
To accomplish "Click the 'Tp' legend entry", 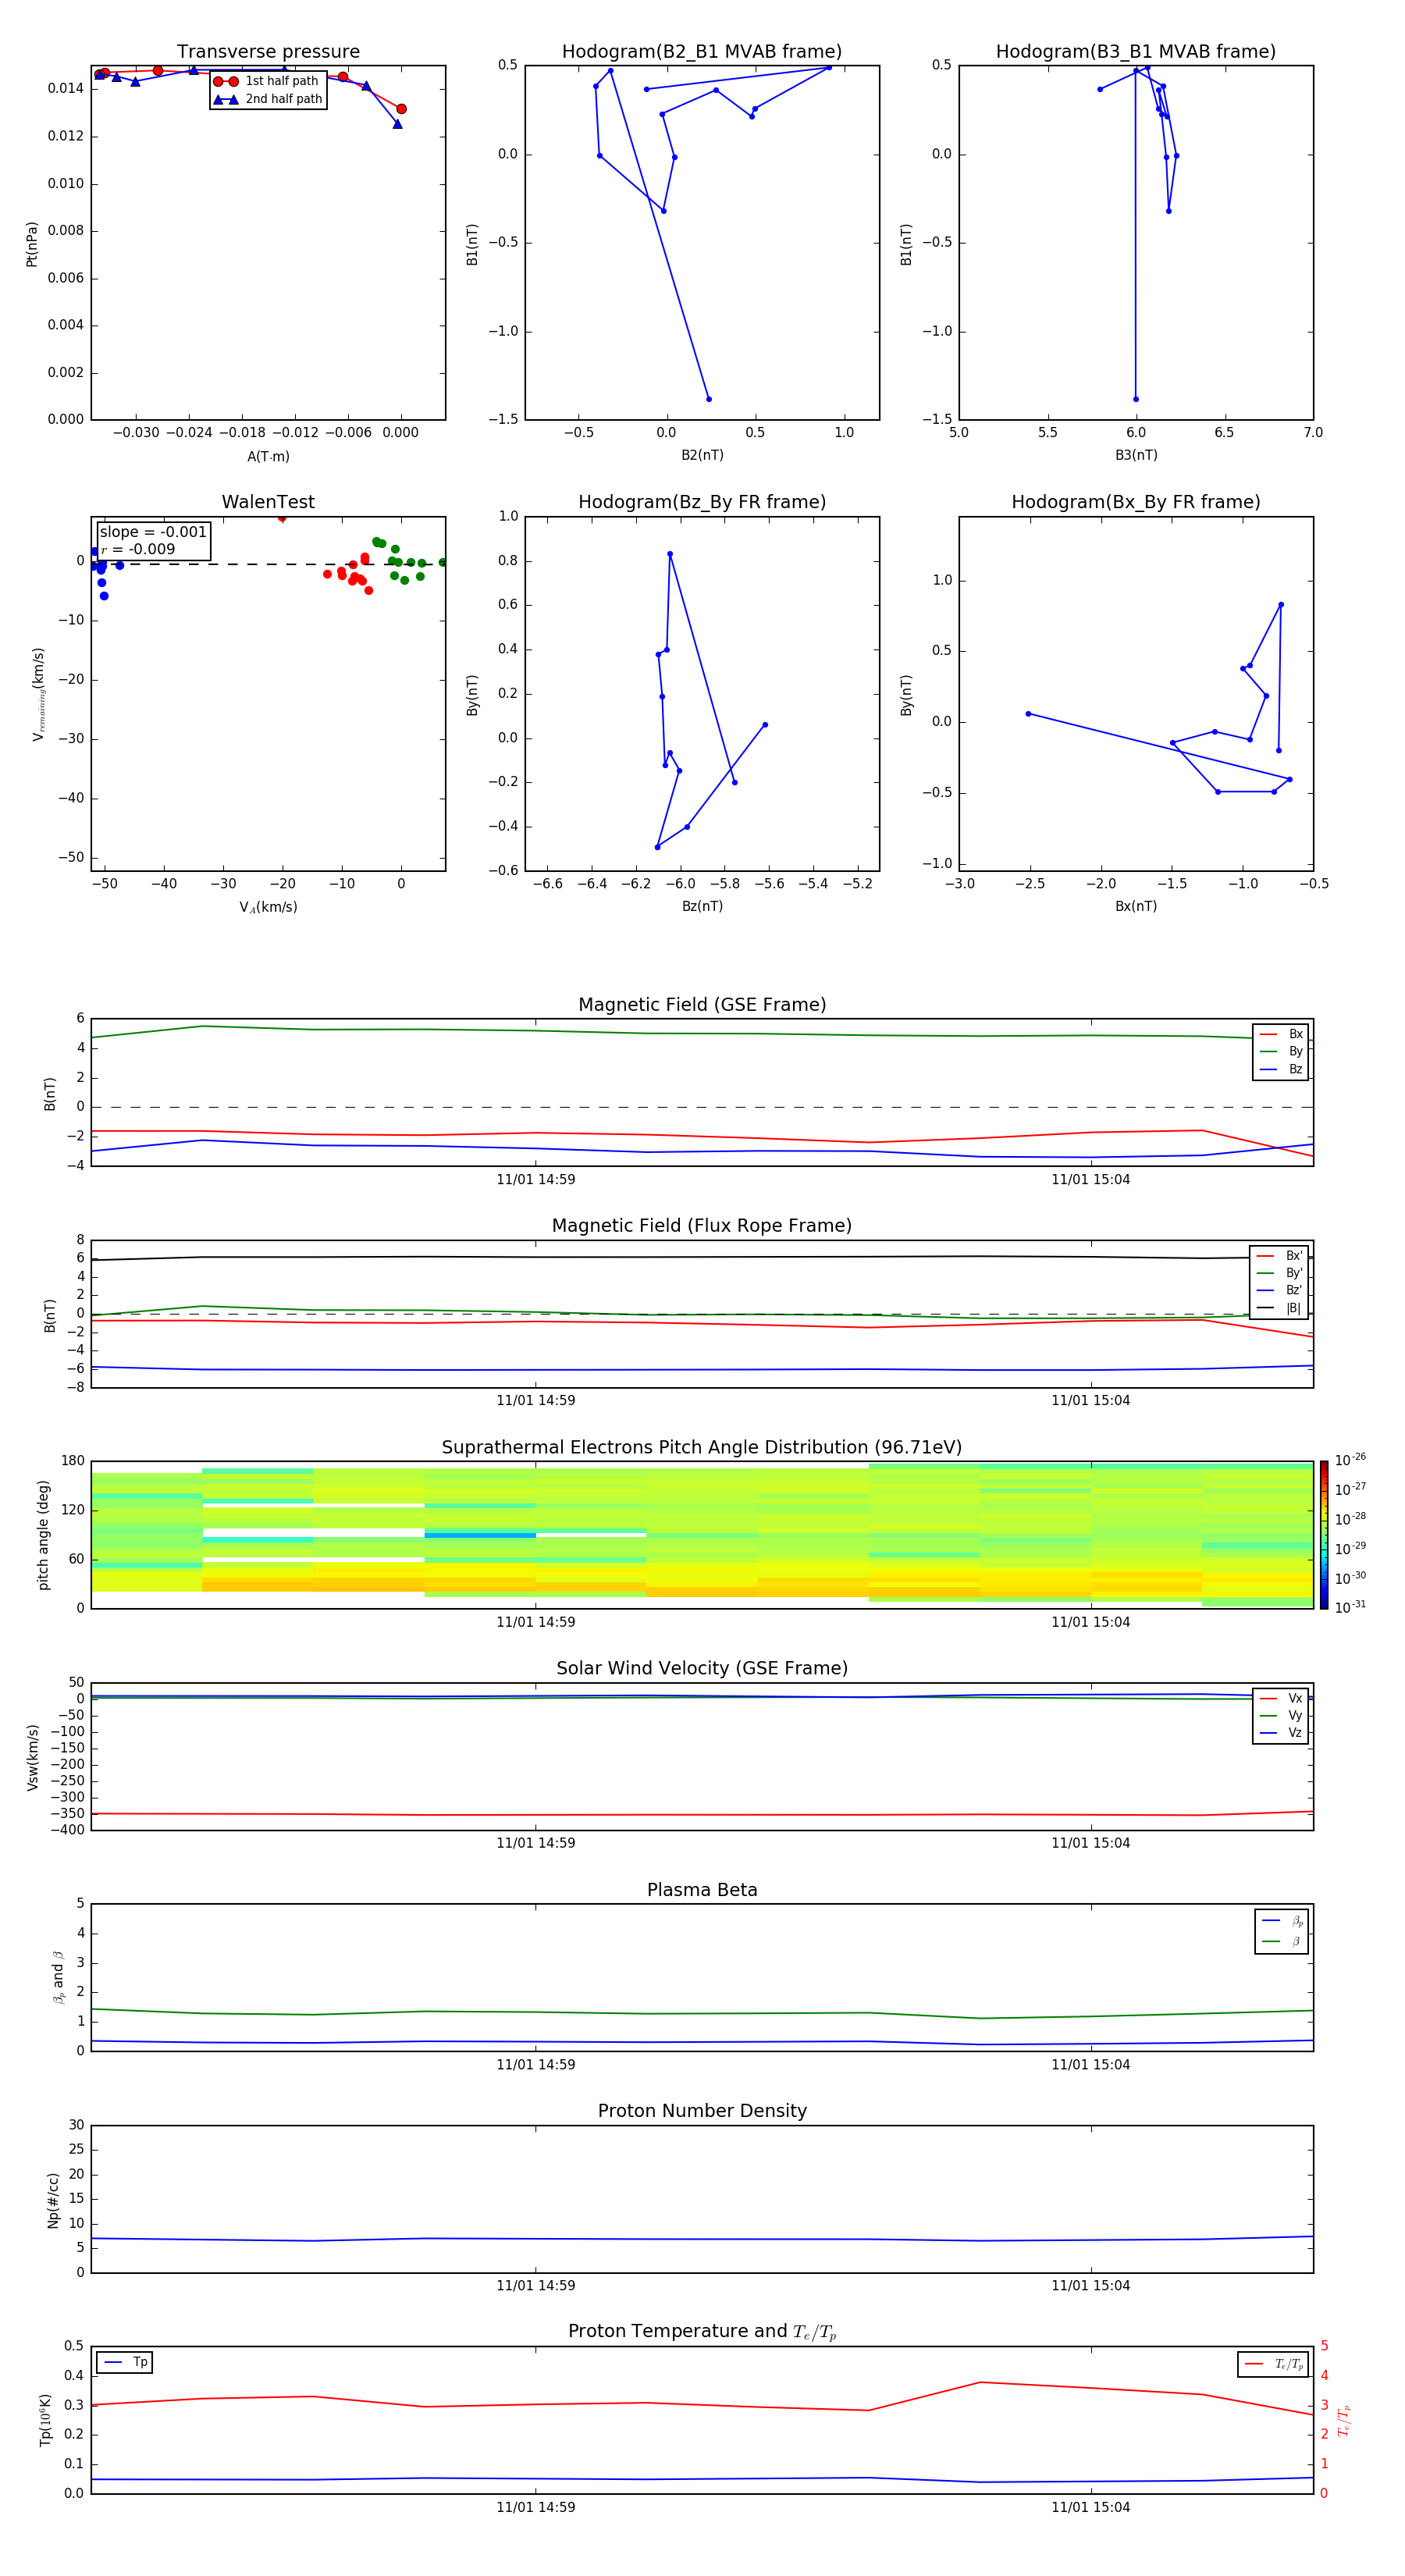I will 125,2362.
